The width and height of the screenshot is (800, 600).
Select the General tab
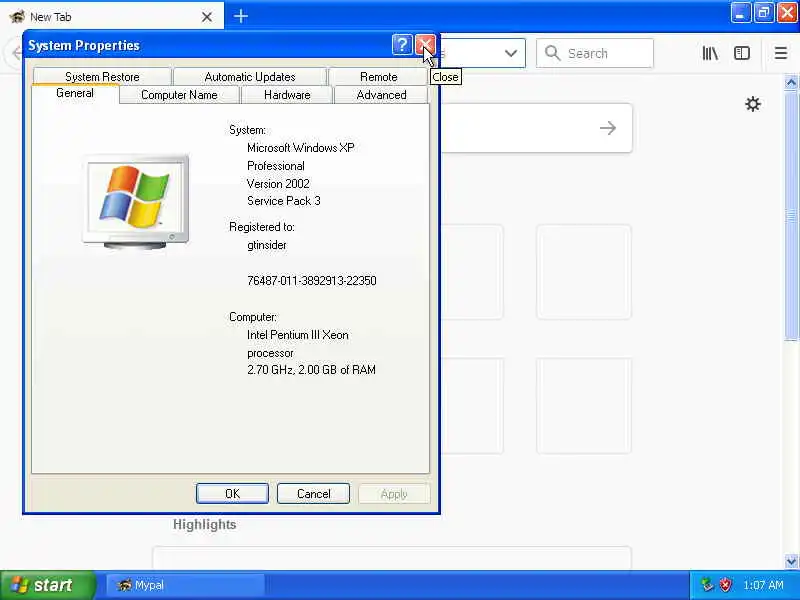(75, 93)
